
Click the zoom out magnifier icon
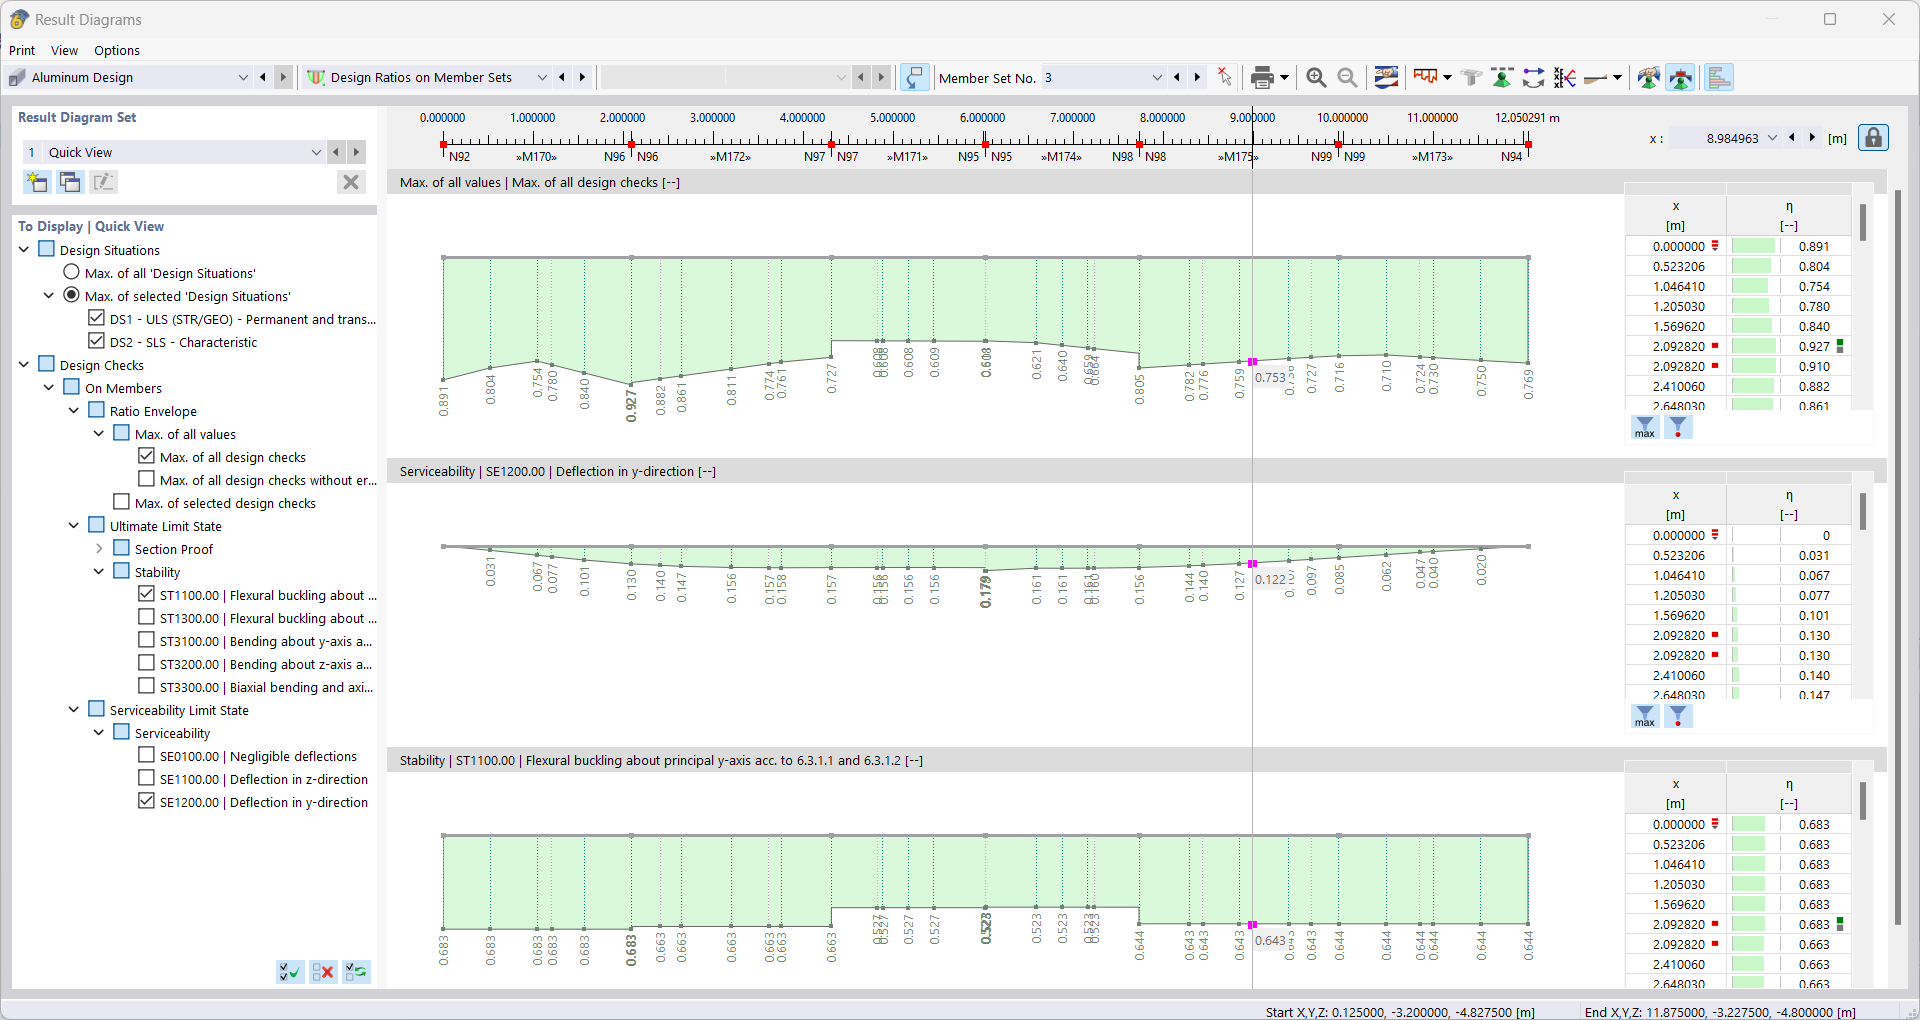coord(1347,77)
